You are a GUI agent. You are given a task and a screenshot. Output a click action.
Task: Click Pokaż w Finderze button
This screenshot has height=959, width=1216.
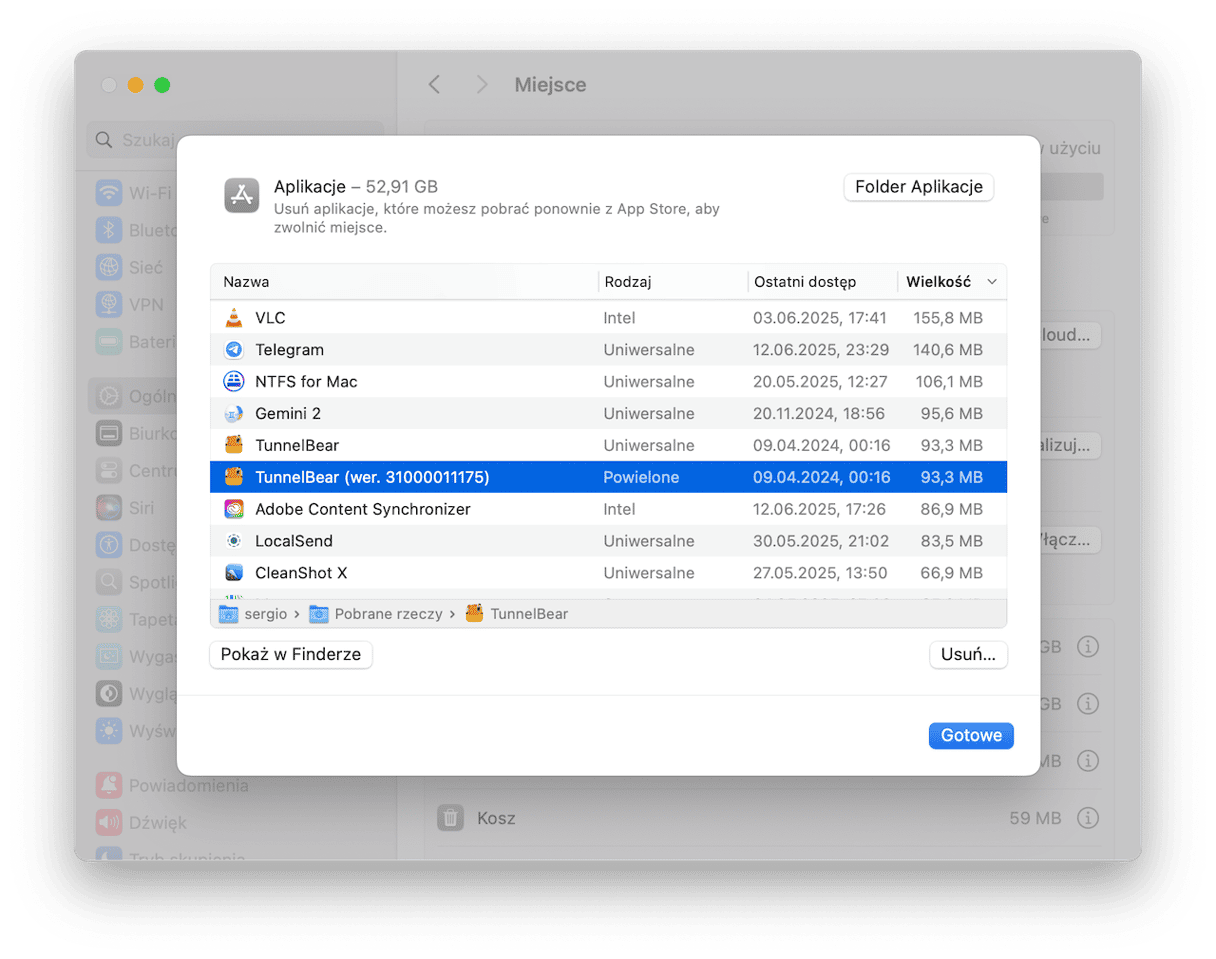click(x=291, y=655)
